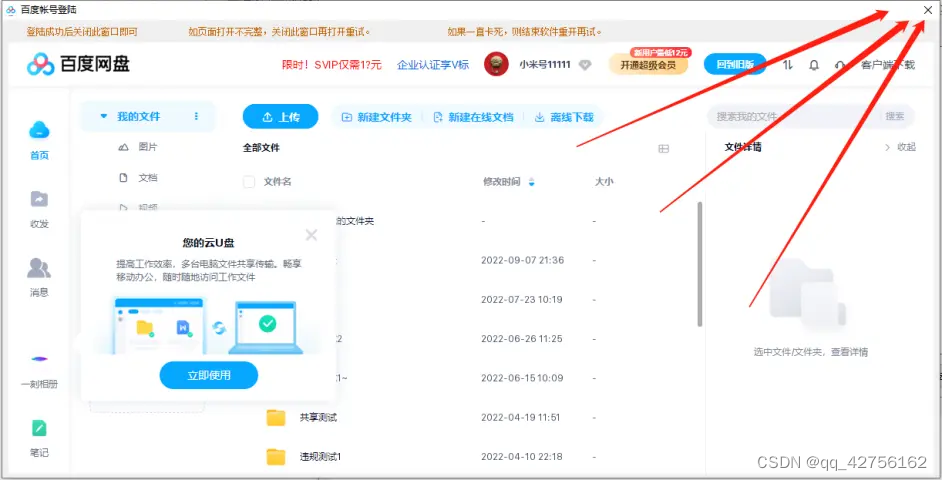Open the 违规测试1 folder name
The image size is (942, 480).
320,457
